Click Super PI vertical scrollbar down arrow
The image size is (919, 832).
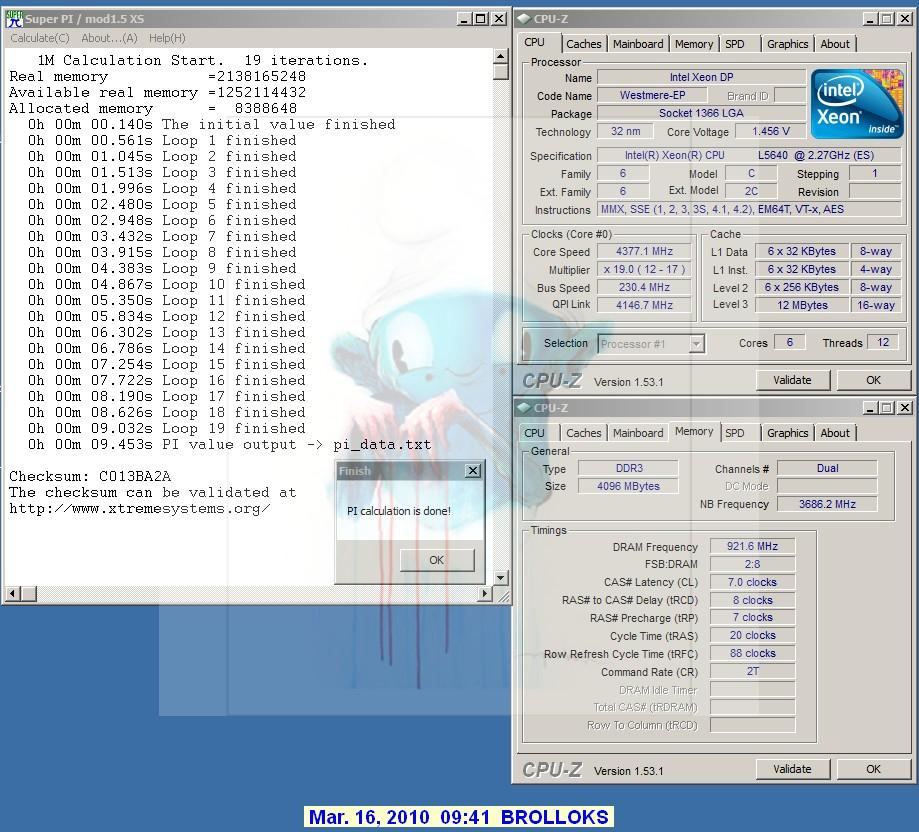501,578
